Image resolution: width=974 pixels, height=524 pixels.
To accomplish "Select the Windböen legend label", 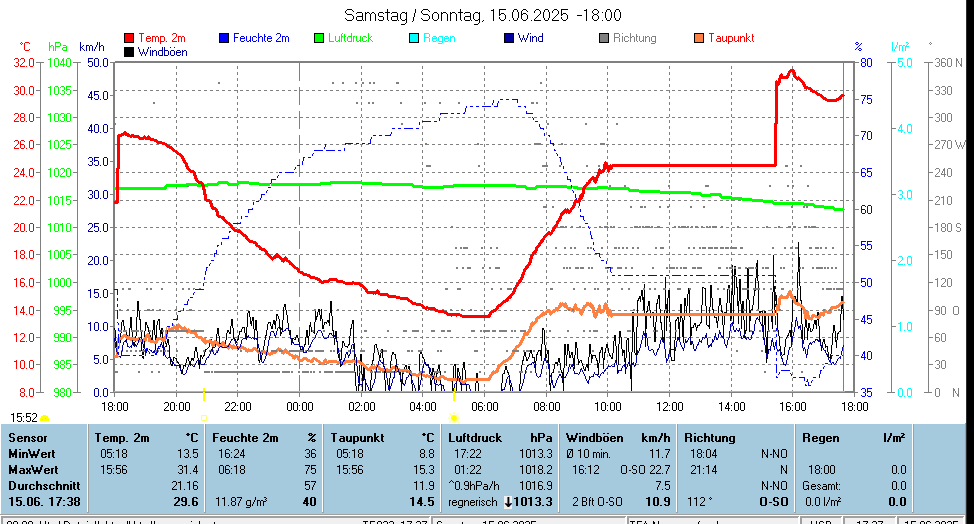I will (163, 52).
